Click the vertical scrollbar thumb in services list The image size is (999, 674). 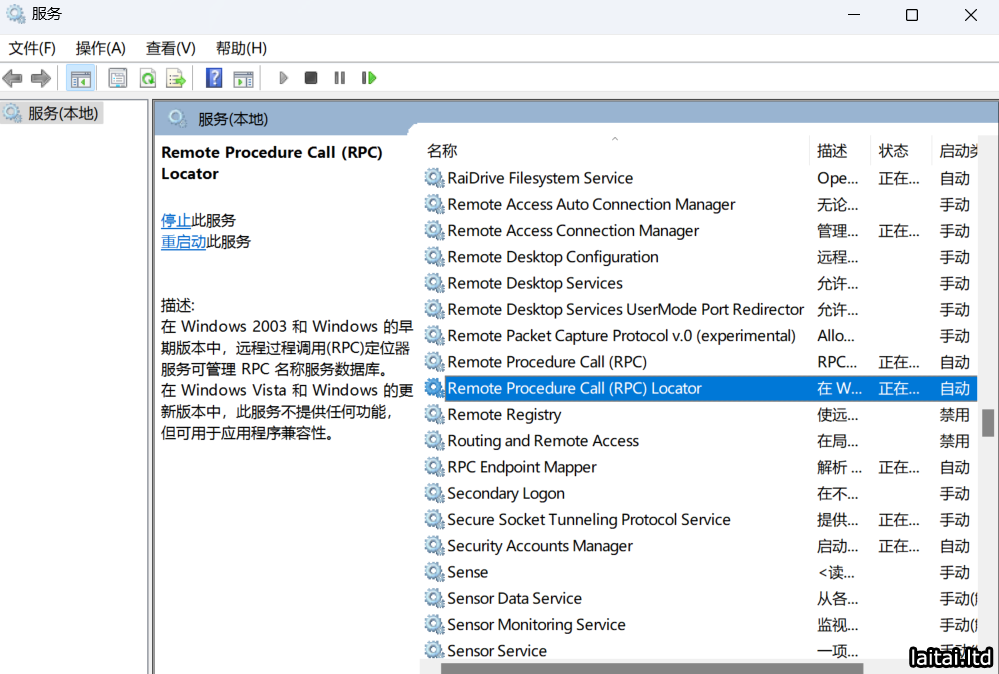pos(988,422)
